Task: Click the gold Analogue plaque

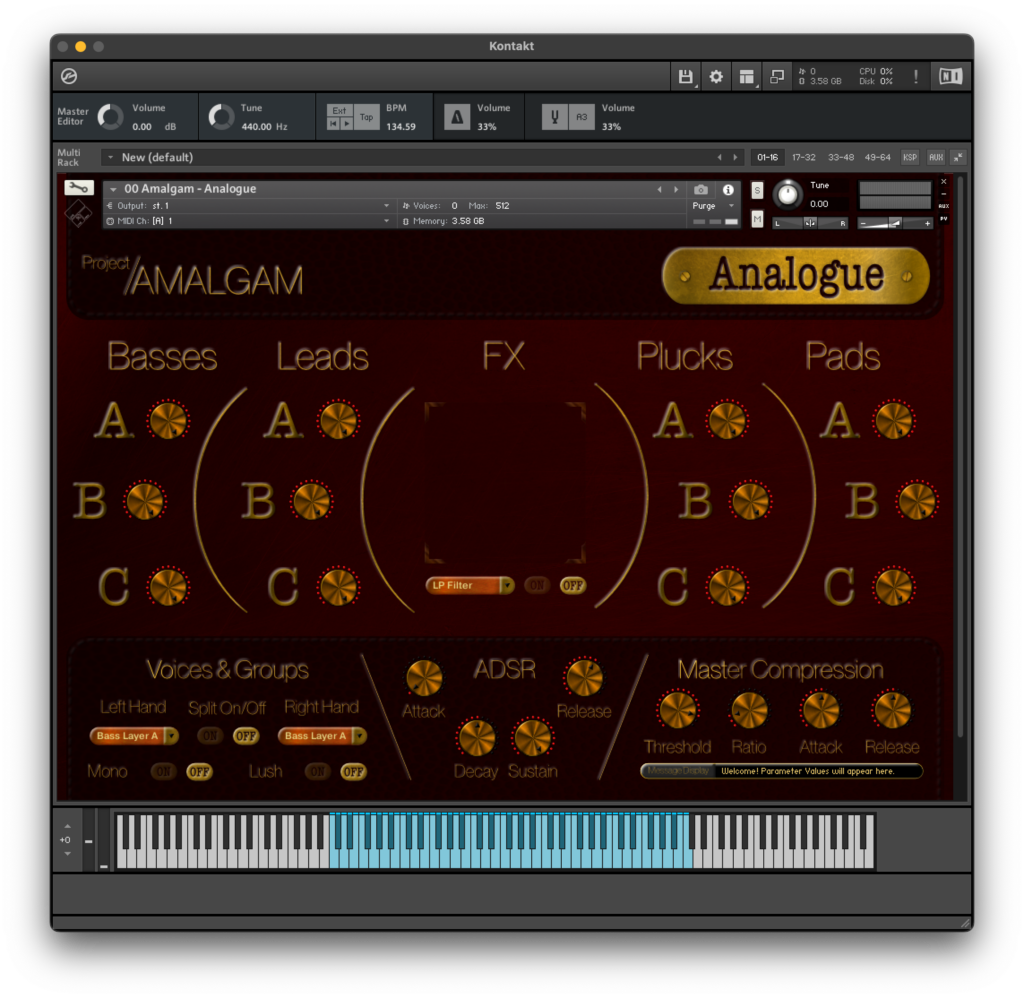Action: pyautogui.click(x=796, y=275)
